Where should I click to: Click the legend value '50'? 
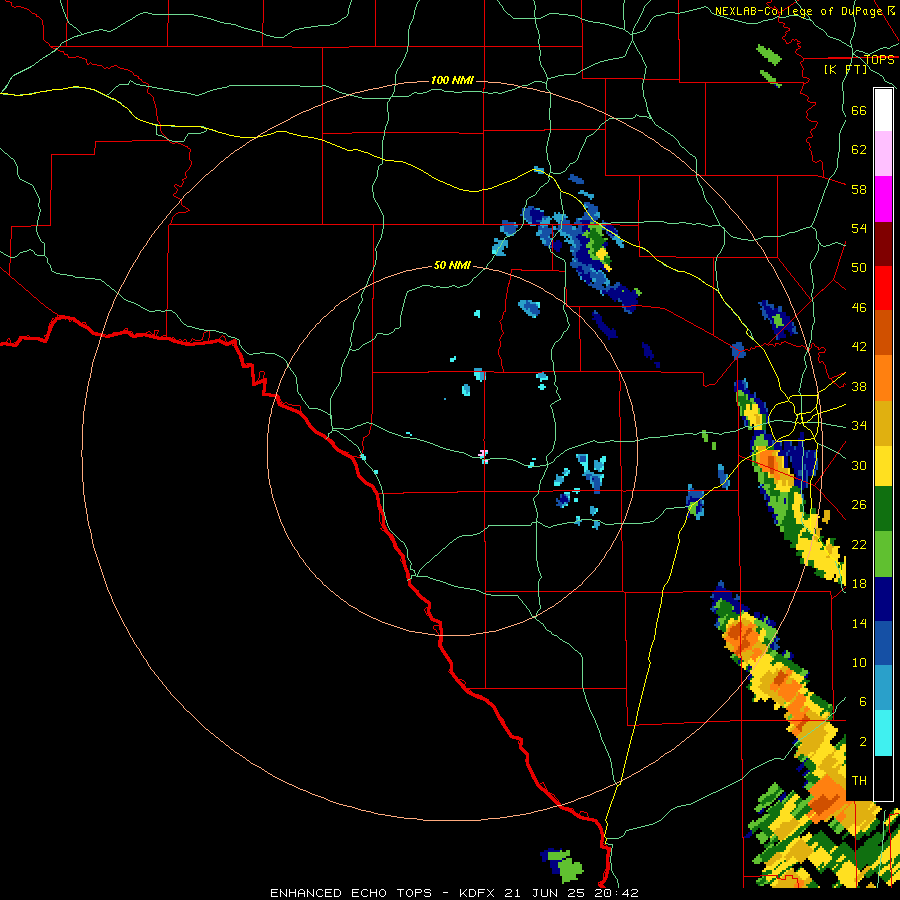point(859,268)
